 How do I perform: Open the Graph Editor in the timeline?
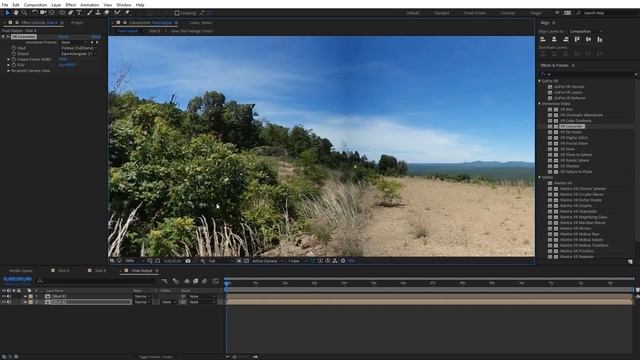(x=216, y=281)
